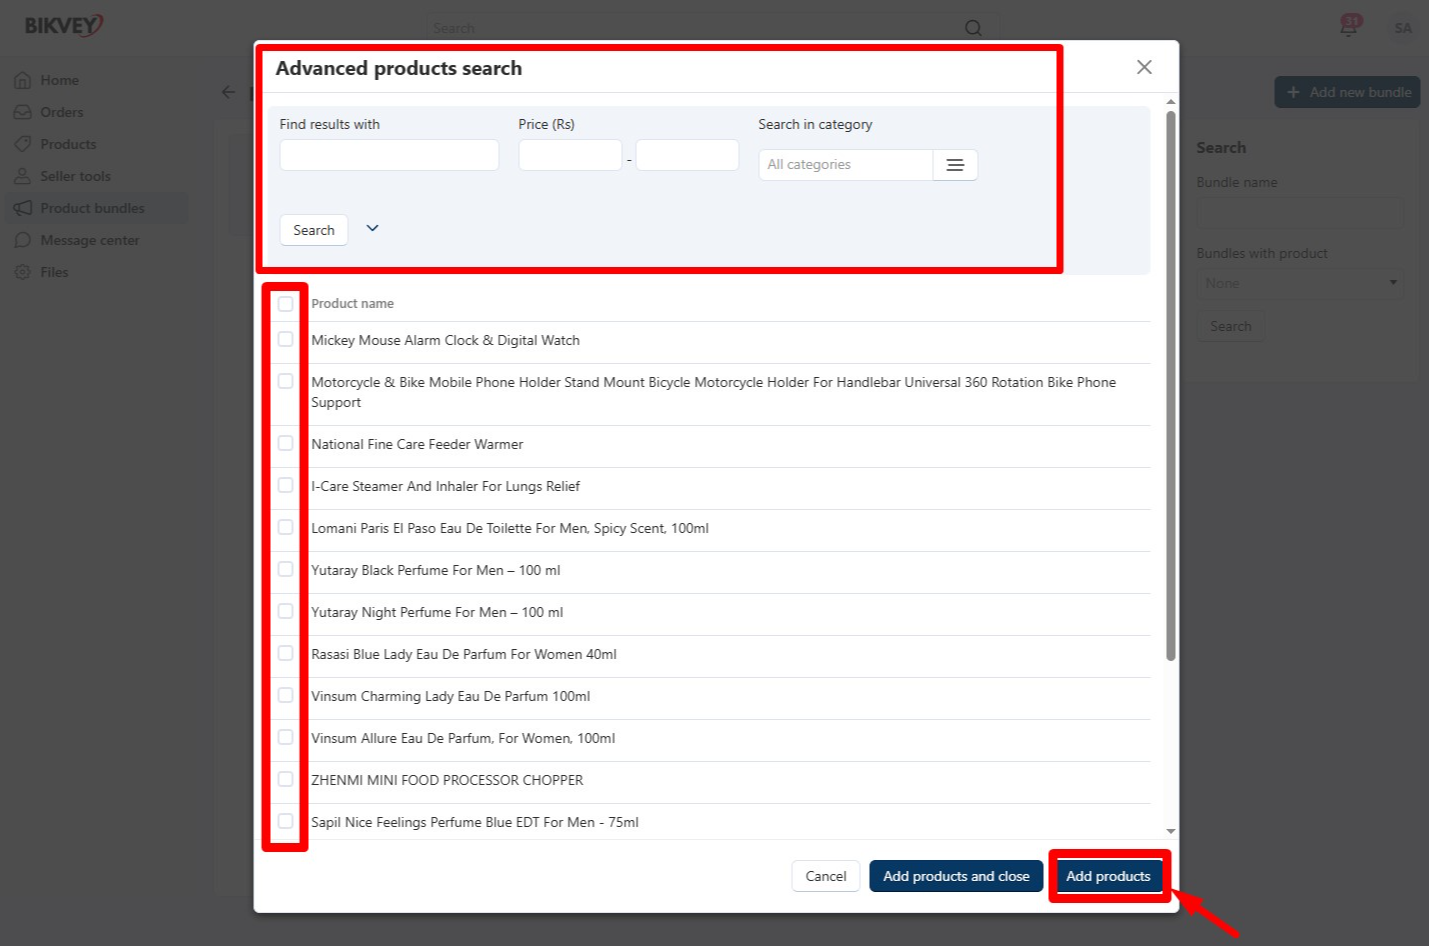Click the scrollbar up arrow

point(1171,102)
